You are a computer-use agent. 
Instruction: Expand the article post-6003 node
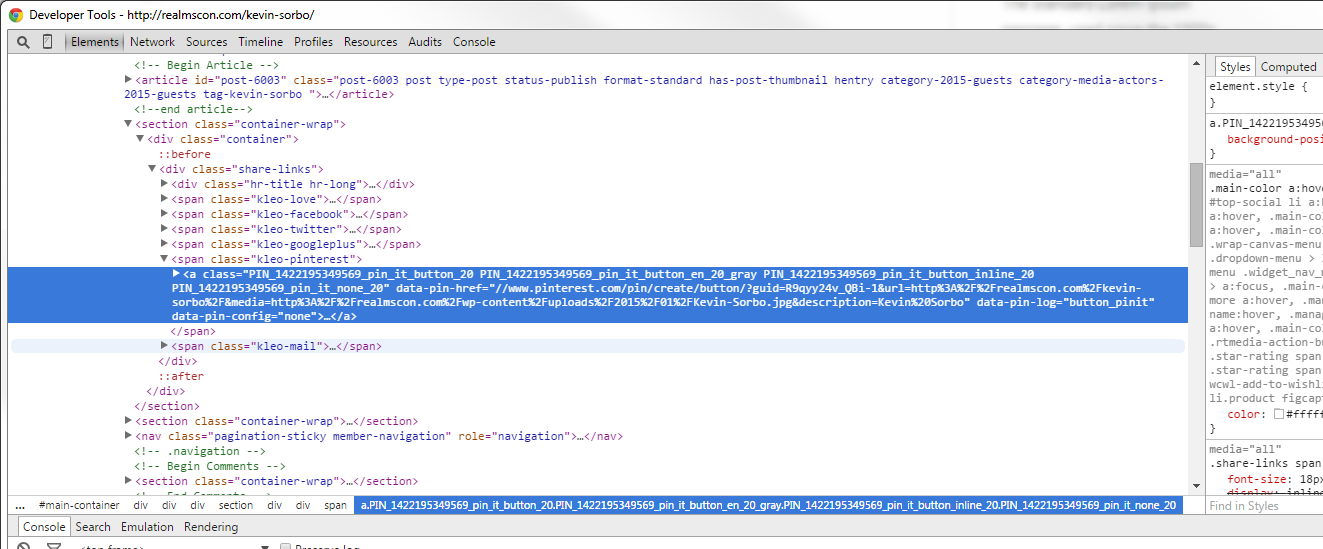[128, 80]
